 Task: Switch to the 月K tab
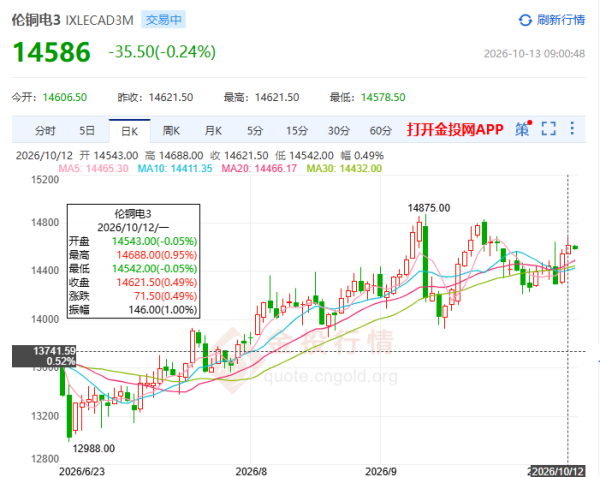click(213, 131)
